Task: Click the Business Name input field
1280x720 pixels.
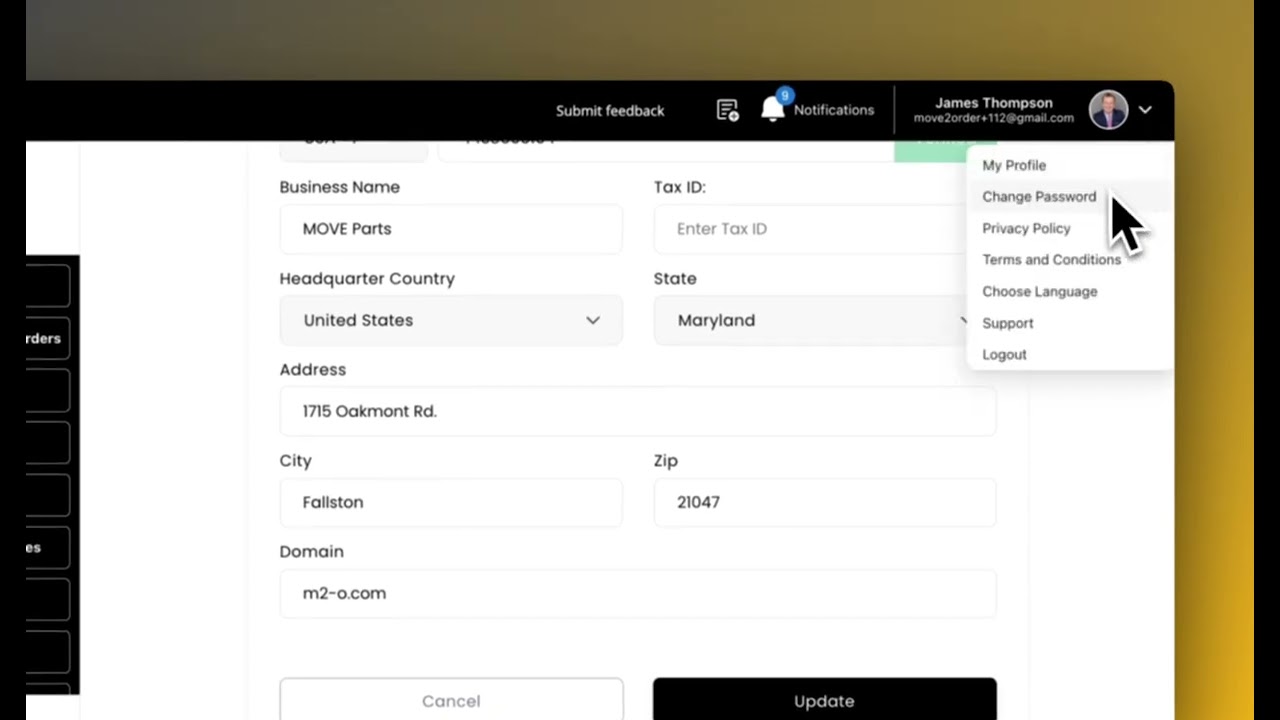Action: pos(451,229)
